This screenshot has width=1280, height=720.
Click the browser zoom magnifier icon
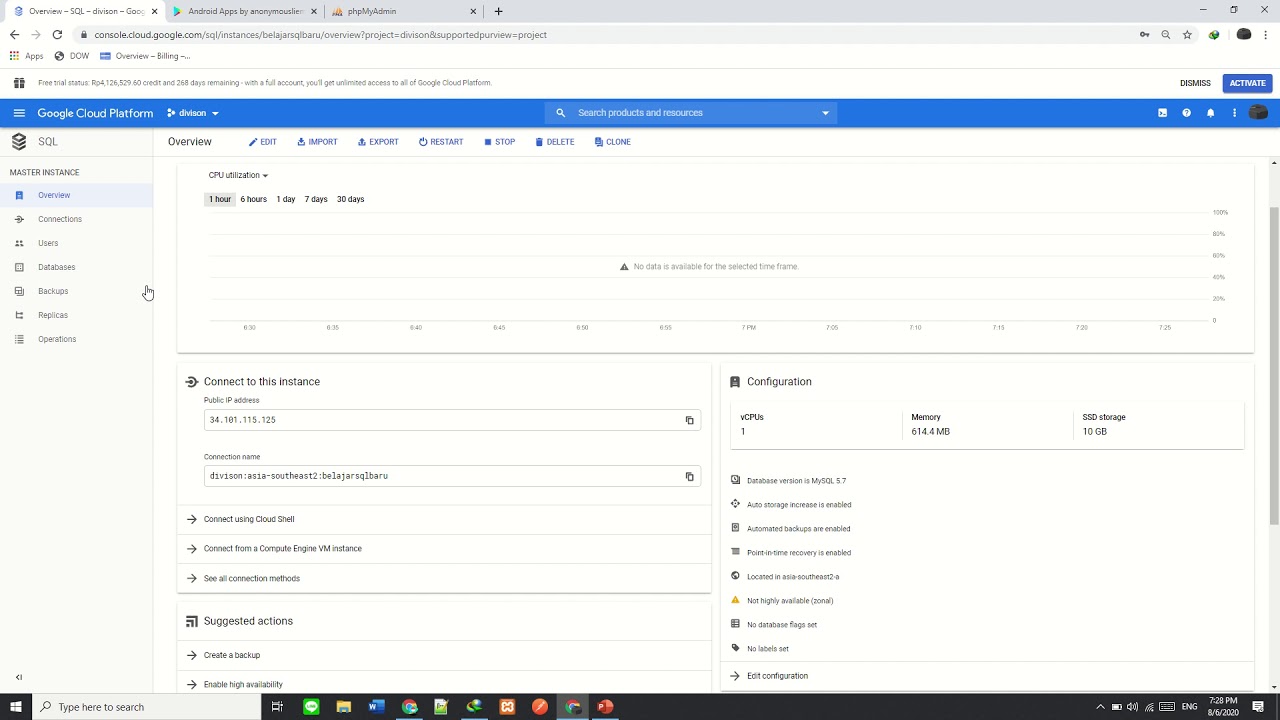(1166, 34)
